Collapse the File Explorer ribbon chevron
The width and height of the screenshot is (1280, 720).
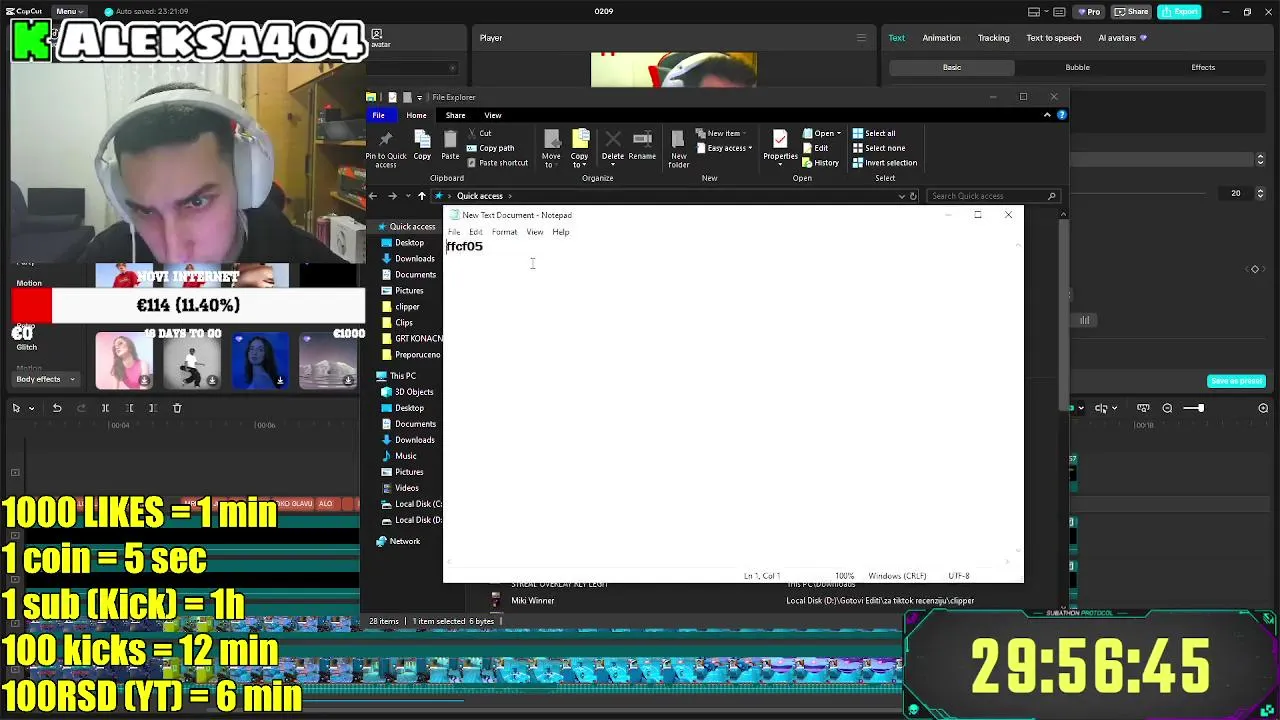pyautogui.click(x=1047, y=115)
